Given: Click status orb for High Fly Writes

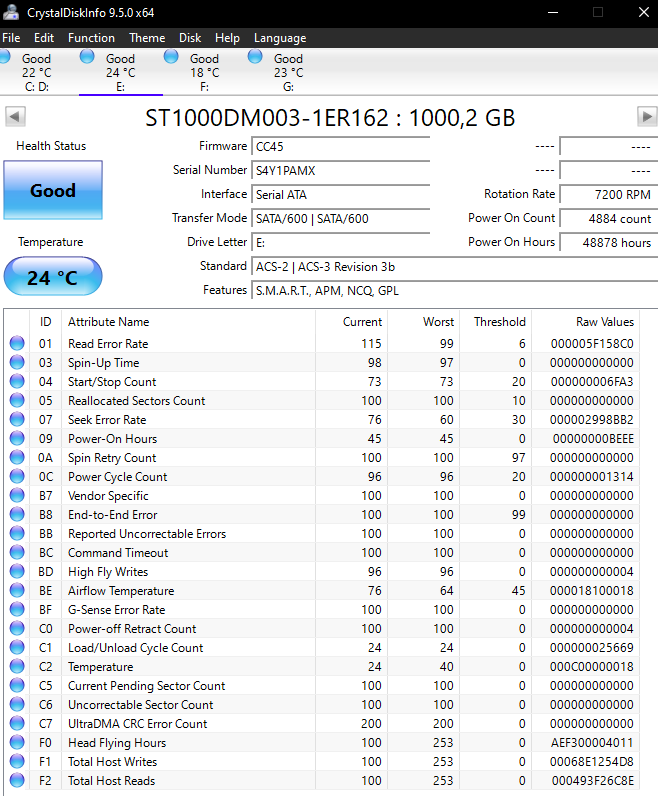Looking at the screenshot, I should (x=17, y=572).
